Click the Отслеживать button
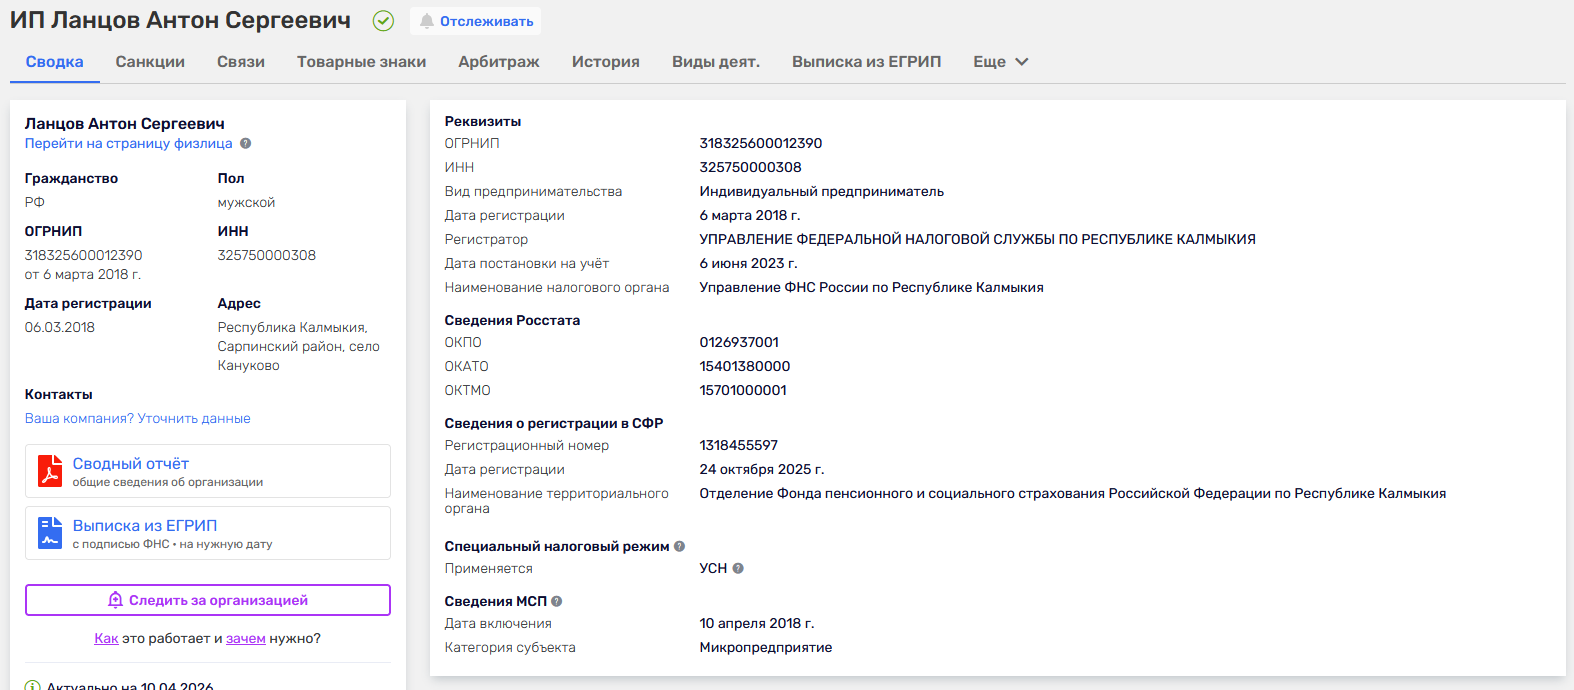The width and height of the screenshot is (1574, 690). pos(476,21)
